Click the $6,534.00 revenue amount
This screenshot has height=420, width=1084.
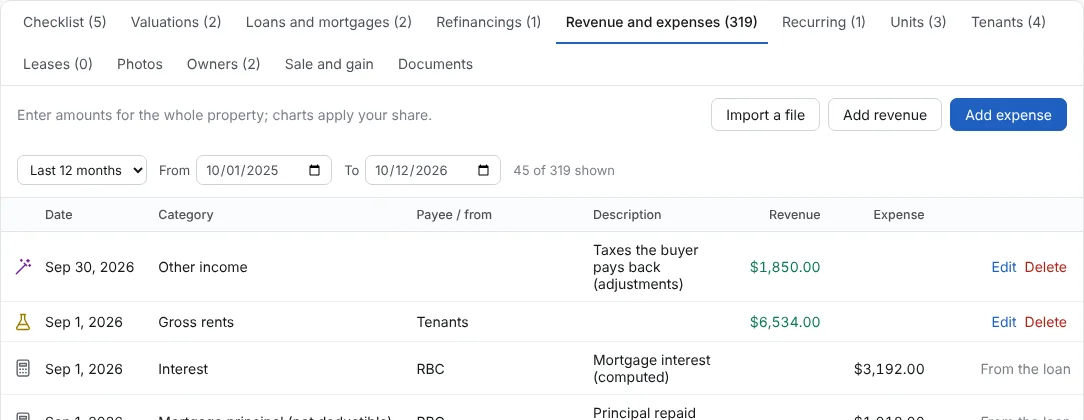(785, 322)
